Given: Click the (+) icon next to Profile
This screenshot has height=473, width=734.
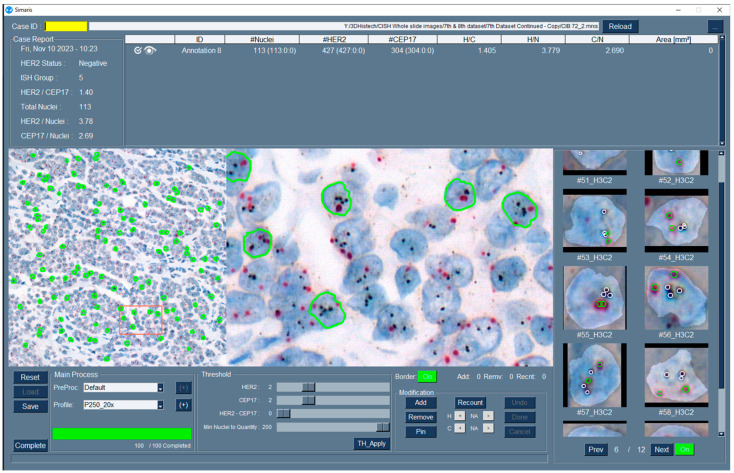Looking at the screenshot, I should (x=184, y=405).
